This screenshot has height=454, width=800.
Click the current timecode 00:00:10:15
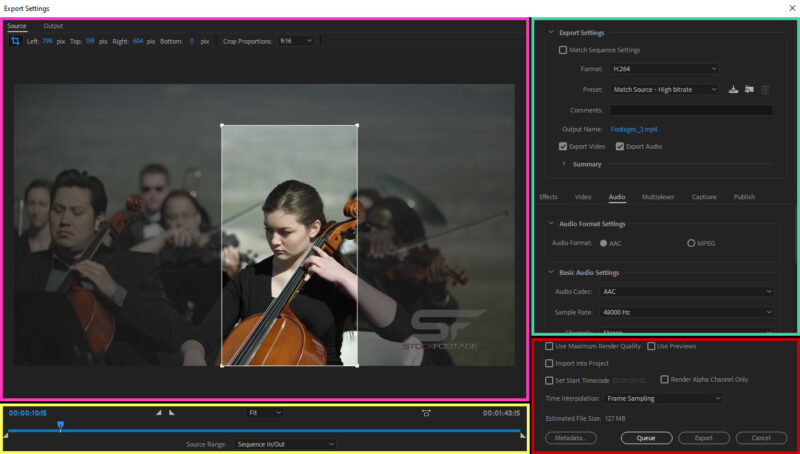pyautogui.click(x=28, y=413)
